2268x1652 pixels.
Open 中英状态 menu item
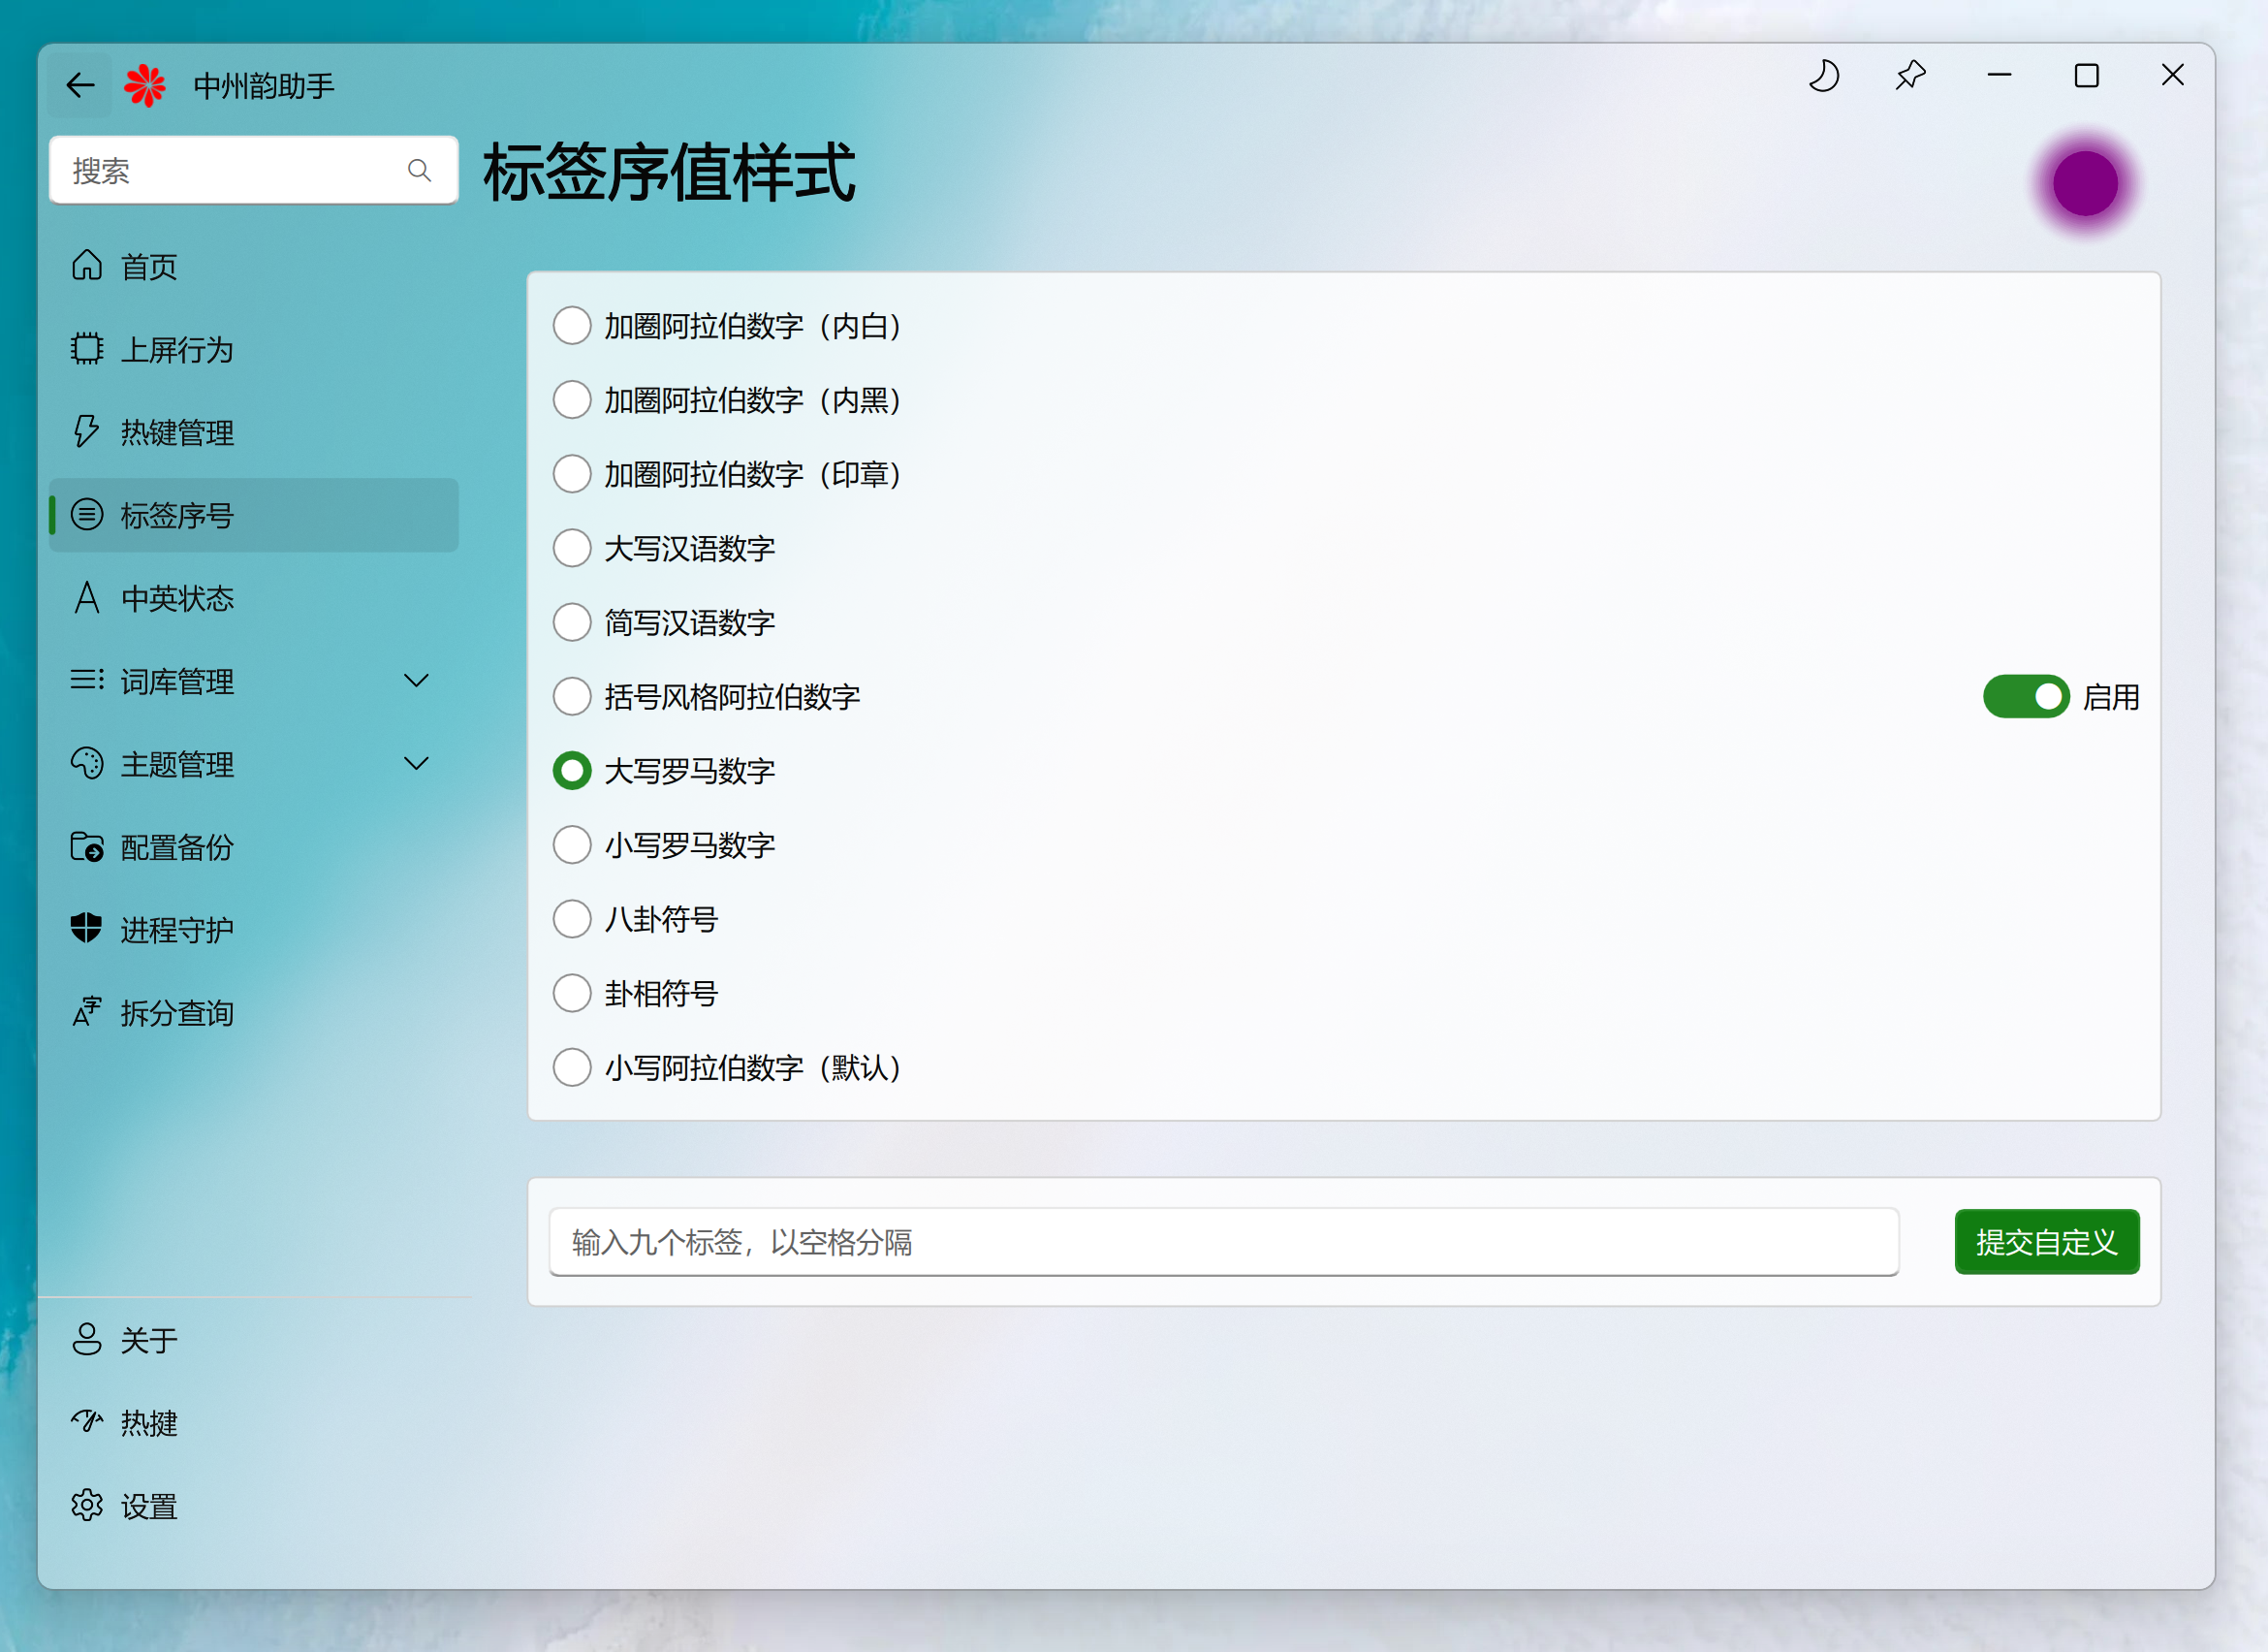(x=176, y=598)
